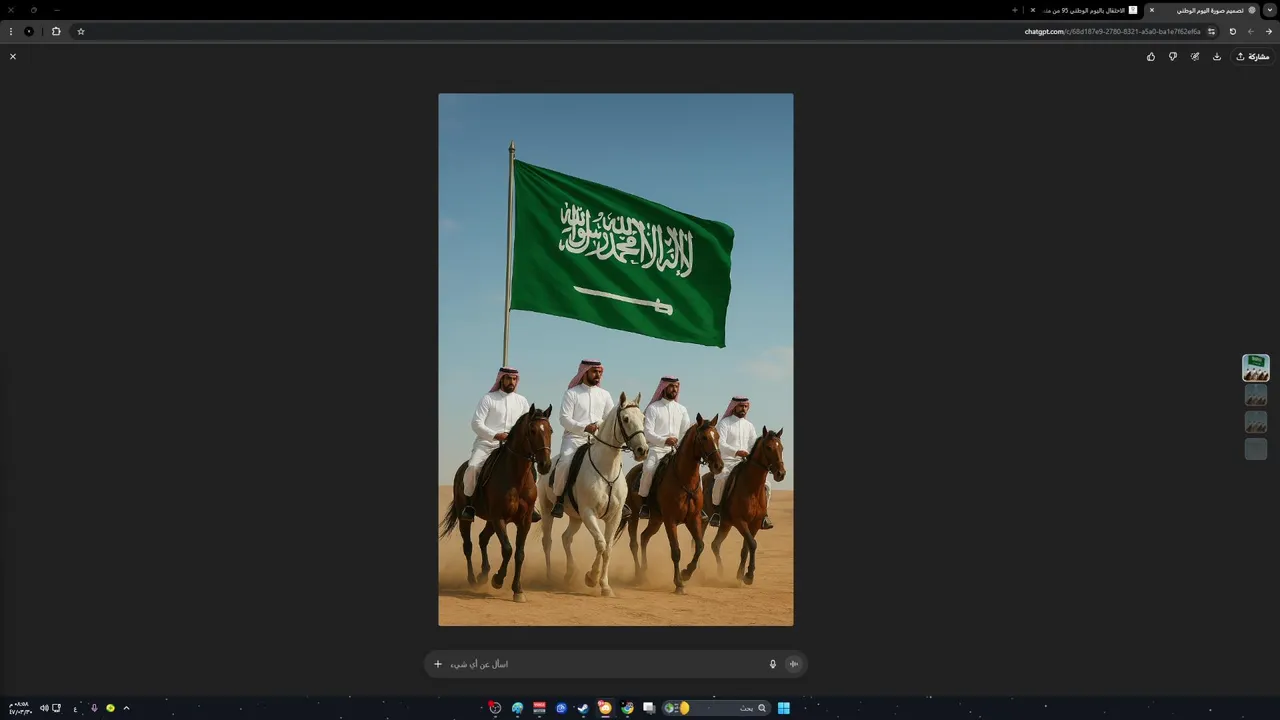Open the browser three-dot menu
Viewport: 1280px width, 720px height.
tap(11, 31)
